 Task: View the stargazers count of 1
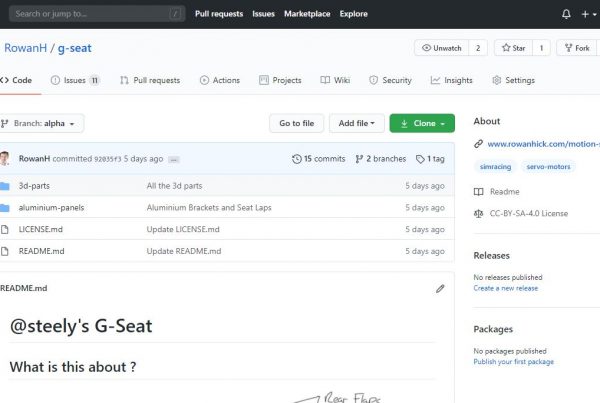[541, 48]
